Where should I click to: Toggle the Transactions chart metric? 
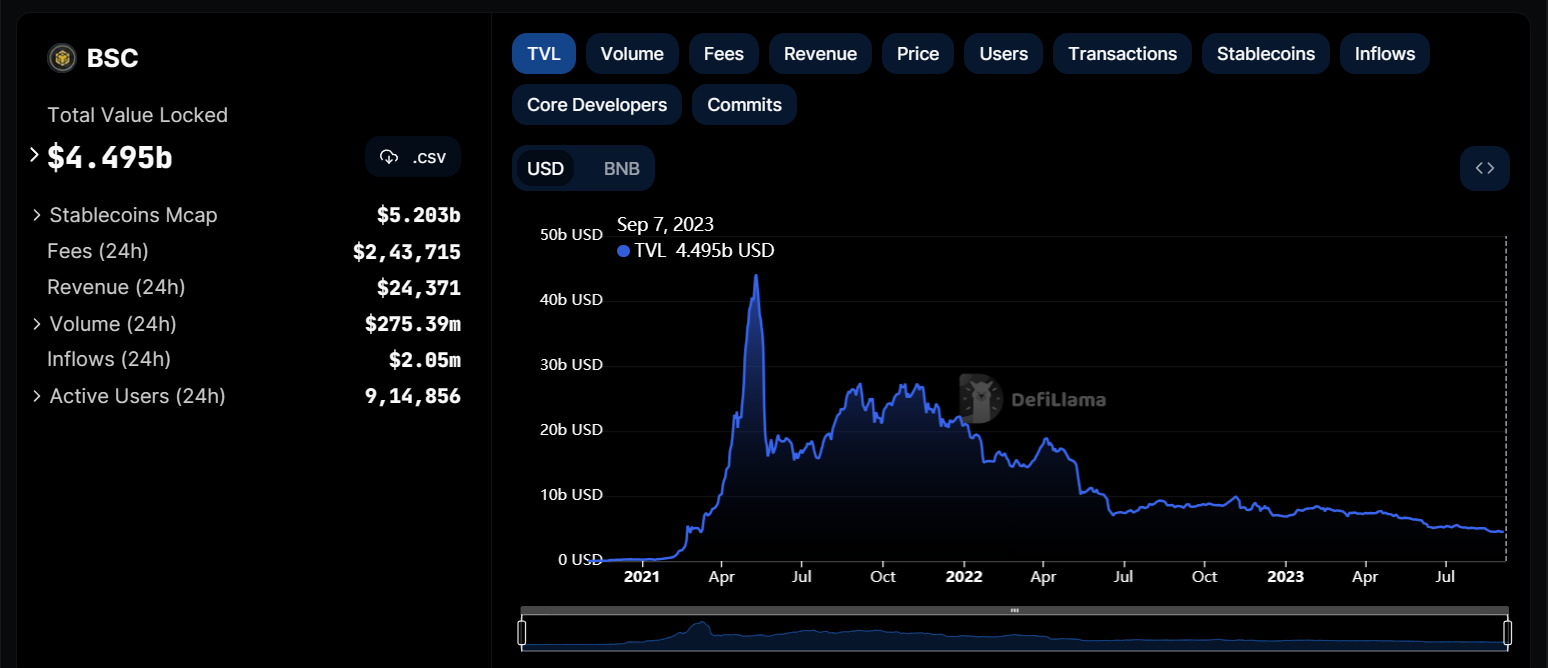point(1122,53)
